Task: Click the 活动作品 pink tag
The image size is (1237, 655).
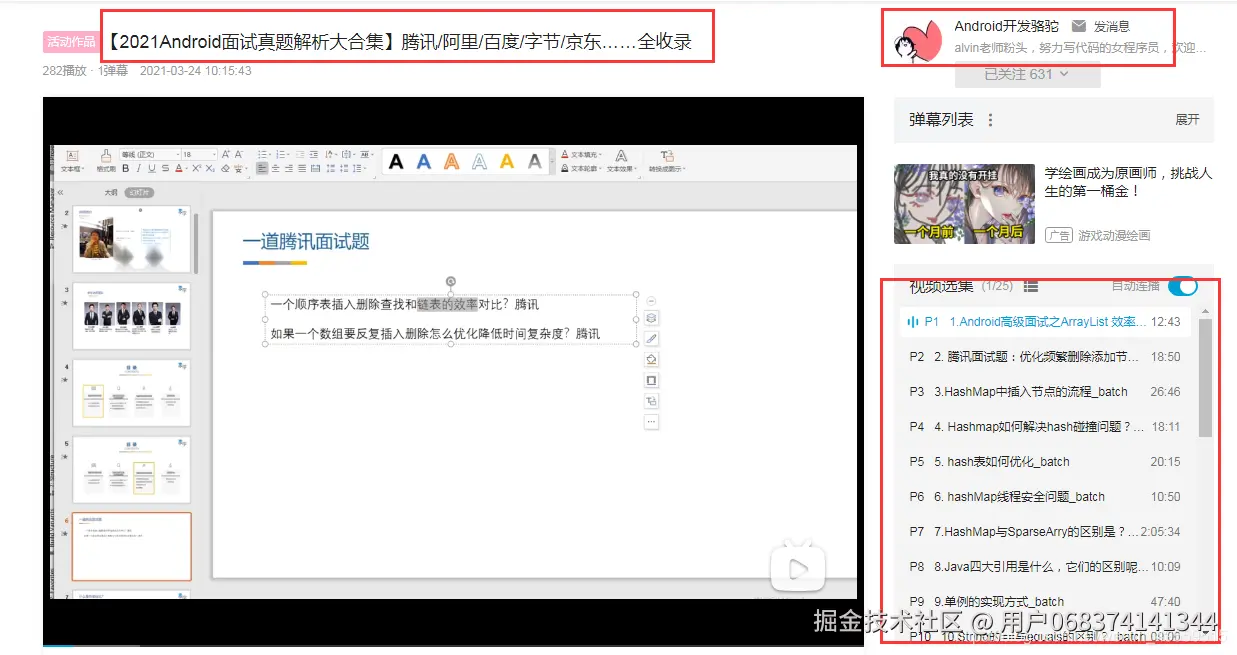Action: point(71,42)
